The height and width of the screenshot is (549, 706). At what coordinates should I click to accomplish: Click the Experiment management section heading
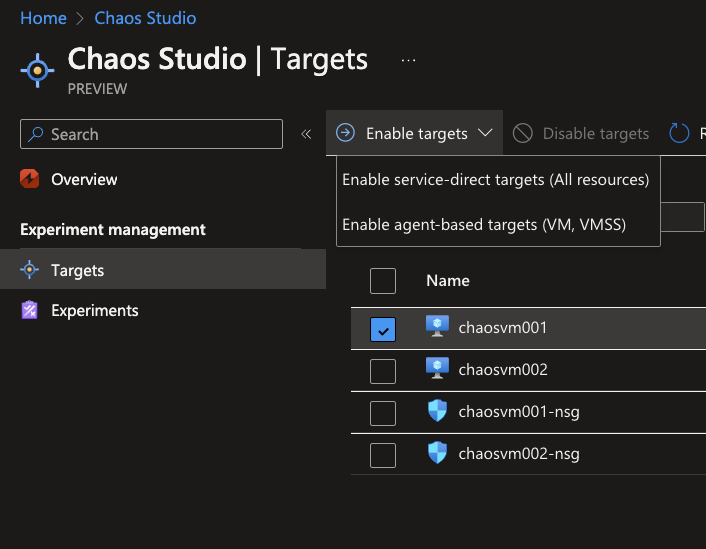pyautogui.click(x=113, y=230)
